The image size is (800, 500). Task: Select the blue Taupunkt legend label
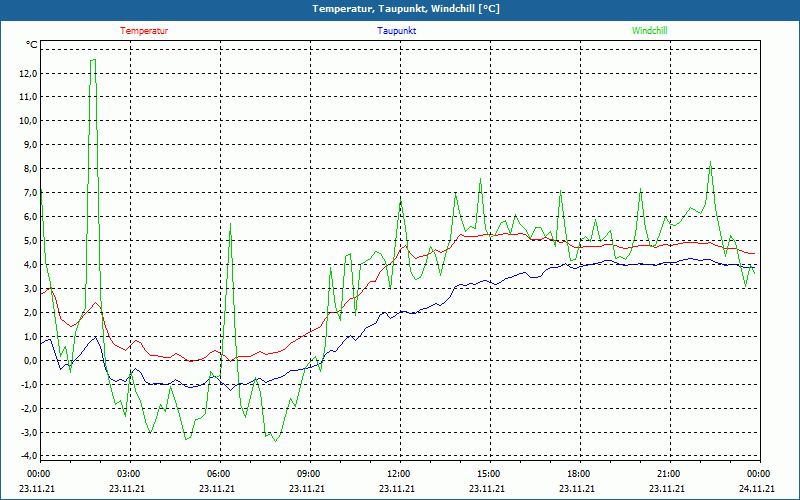coord(397,31)
